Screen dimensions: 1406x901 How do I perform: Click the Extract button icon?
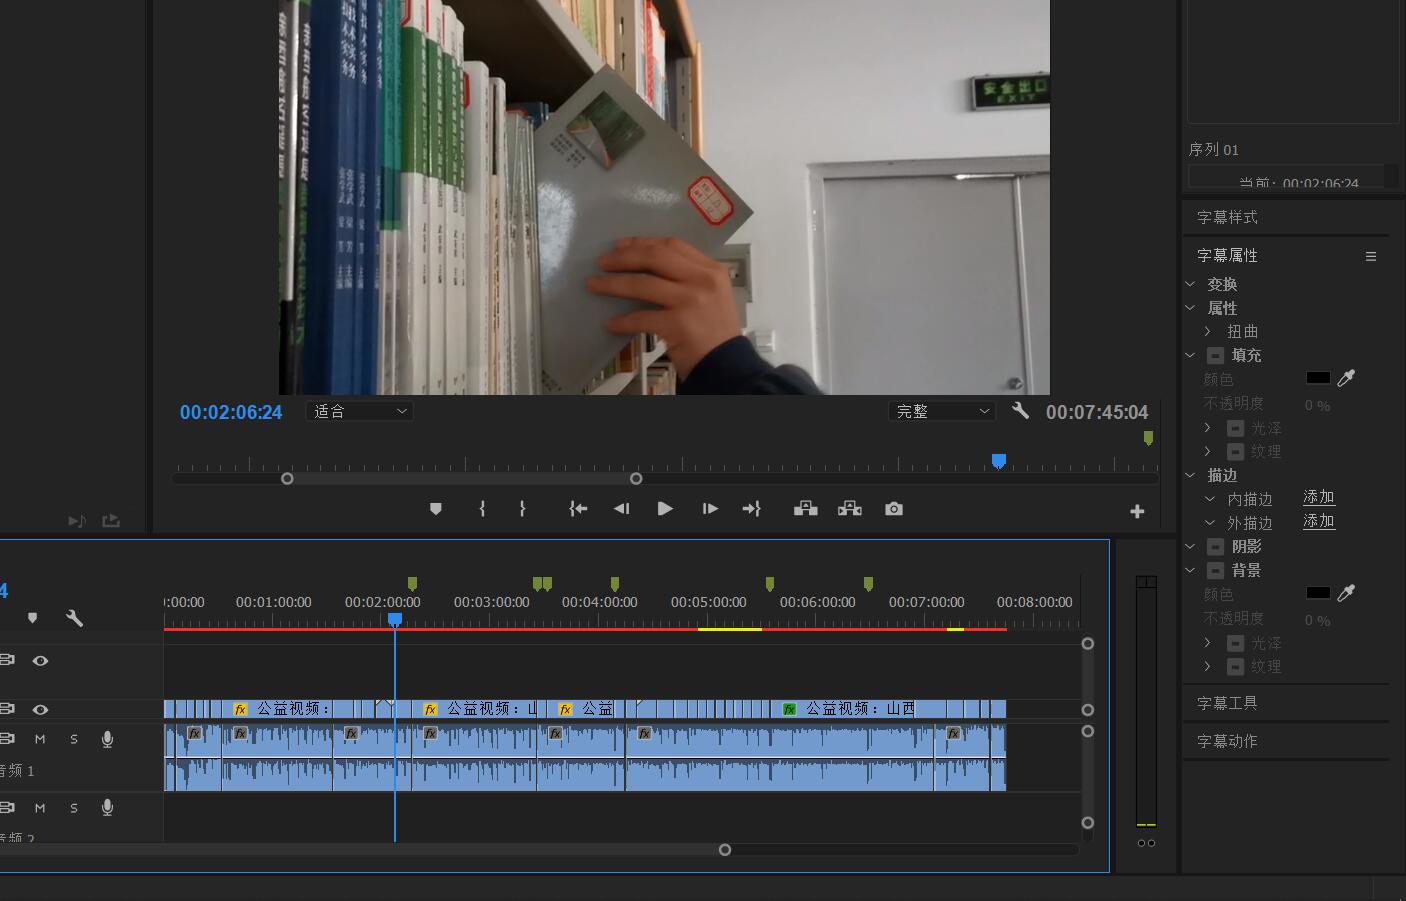849,509
